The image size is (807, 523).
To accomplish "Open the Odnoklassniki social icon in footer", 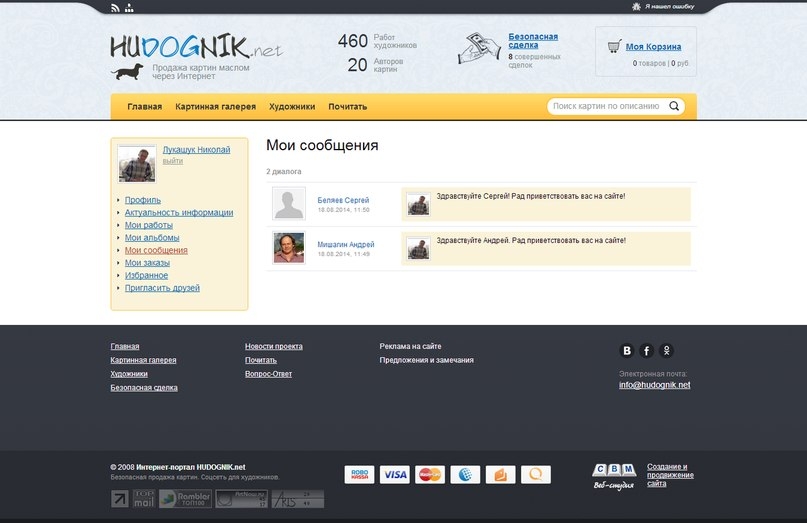I will tap(667, 350).
